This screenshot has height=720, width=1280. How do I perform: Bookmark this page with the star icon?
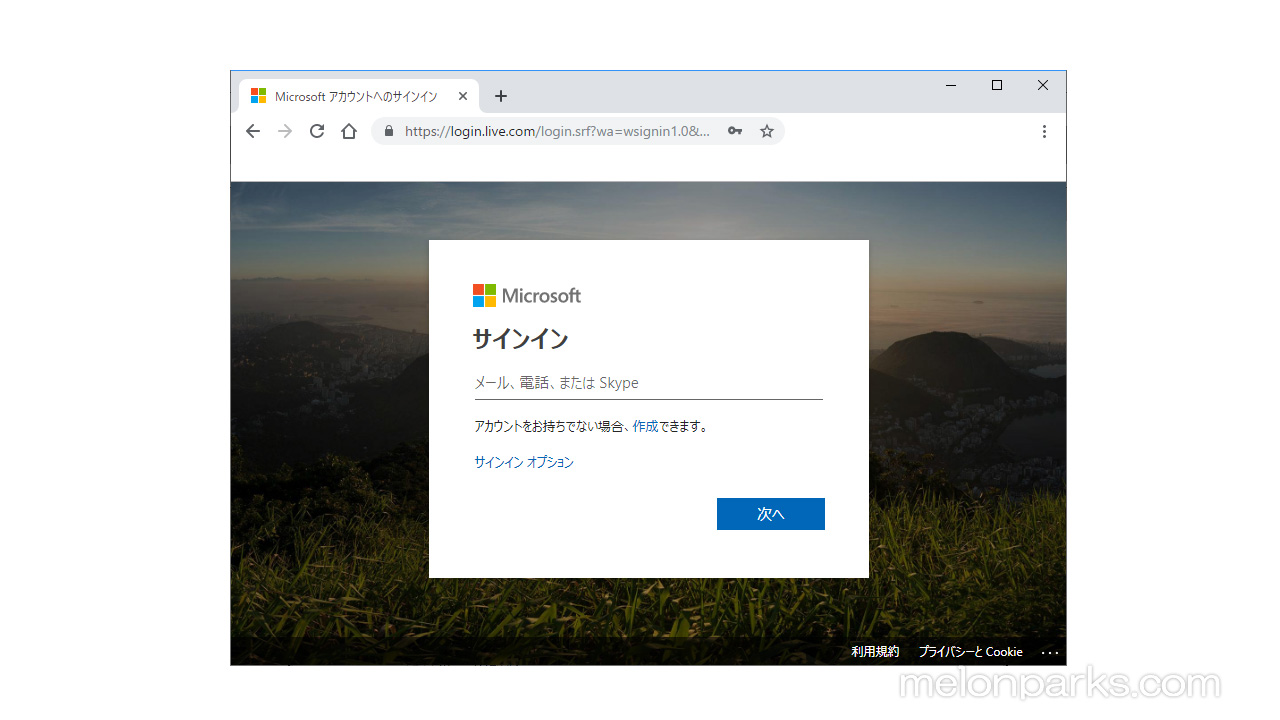pyautogui.click(x=767, y=131)
